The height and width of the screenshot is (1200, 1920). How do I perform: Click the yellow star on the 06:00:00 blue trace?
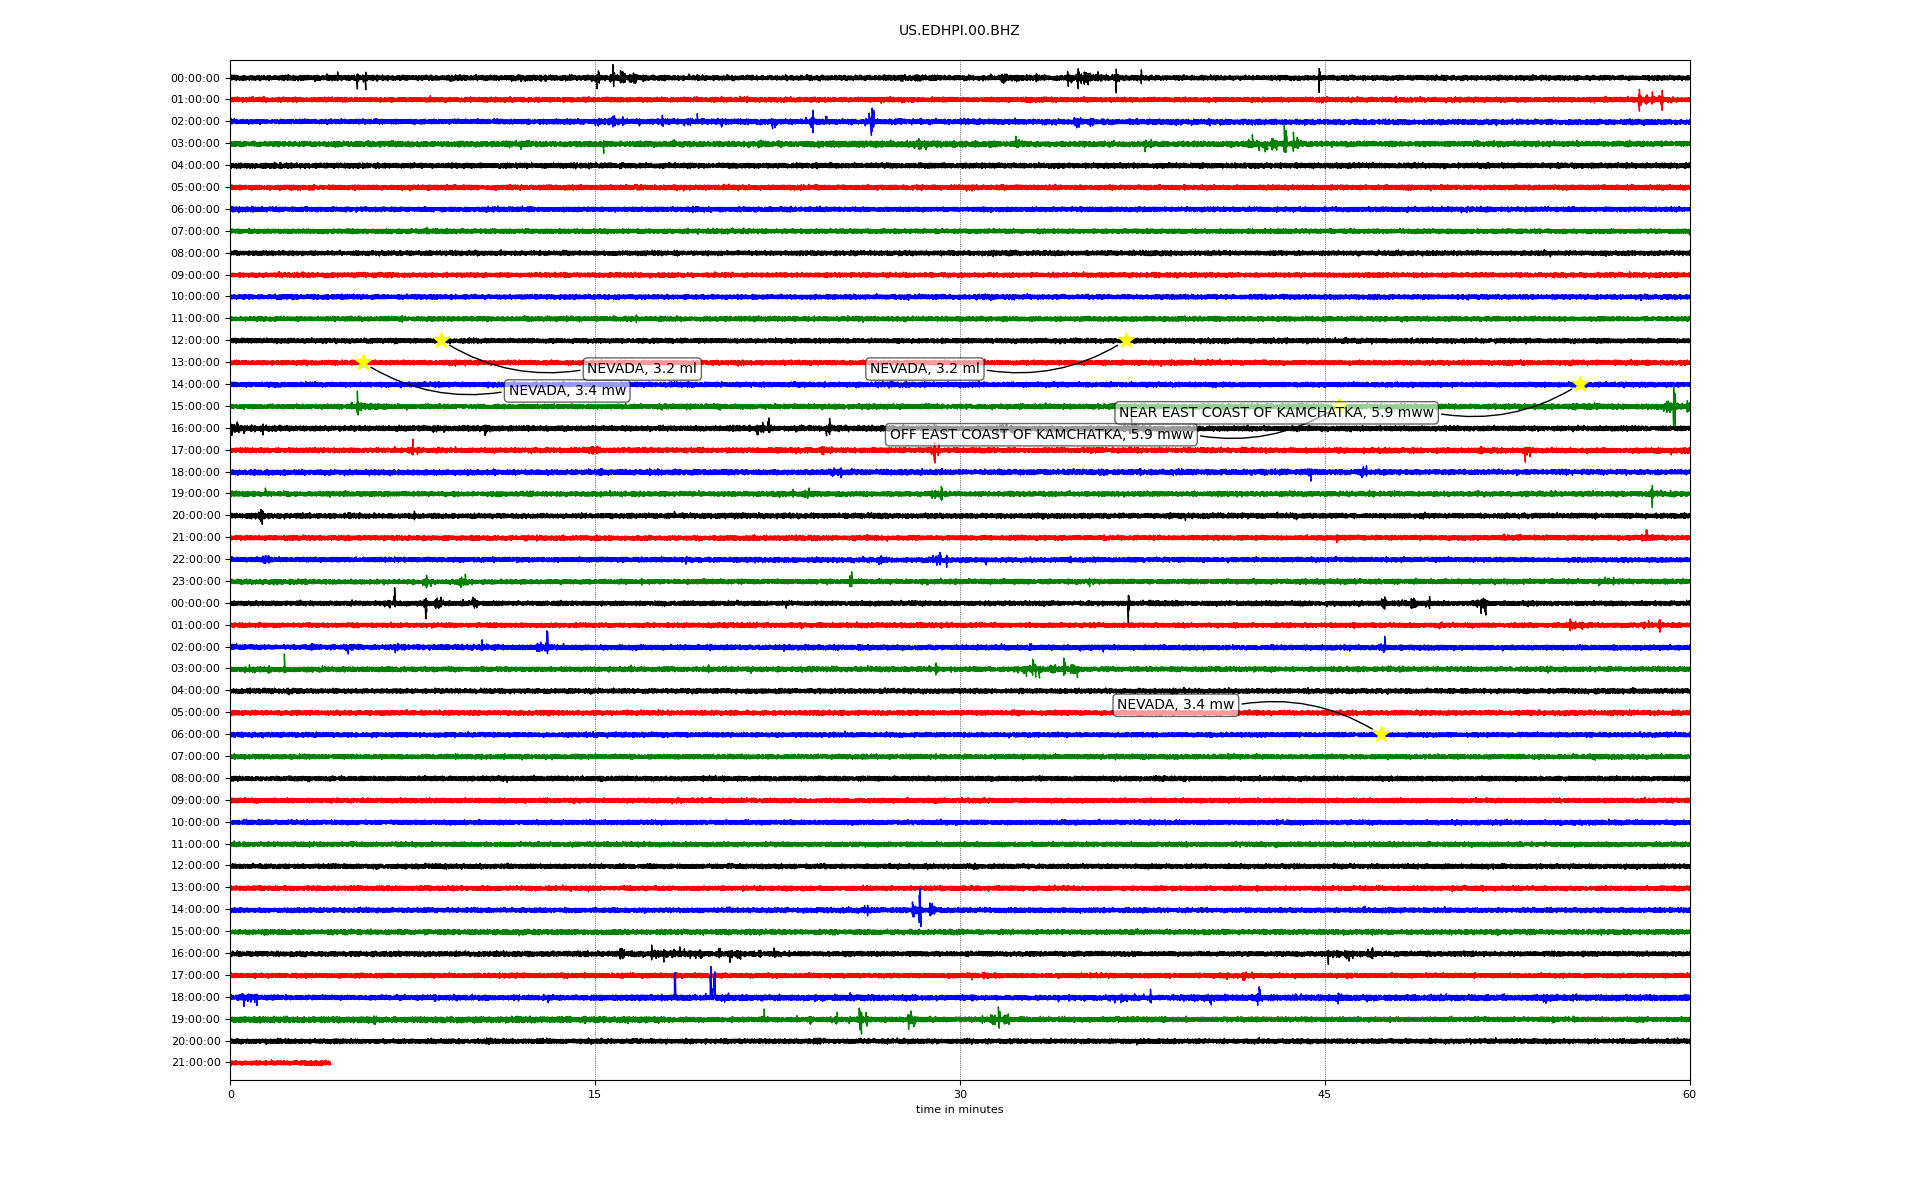coord(1381,734)
